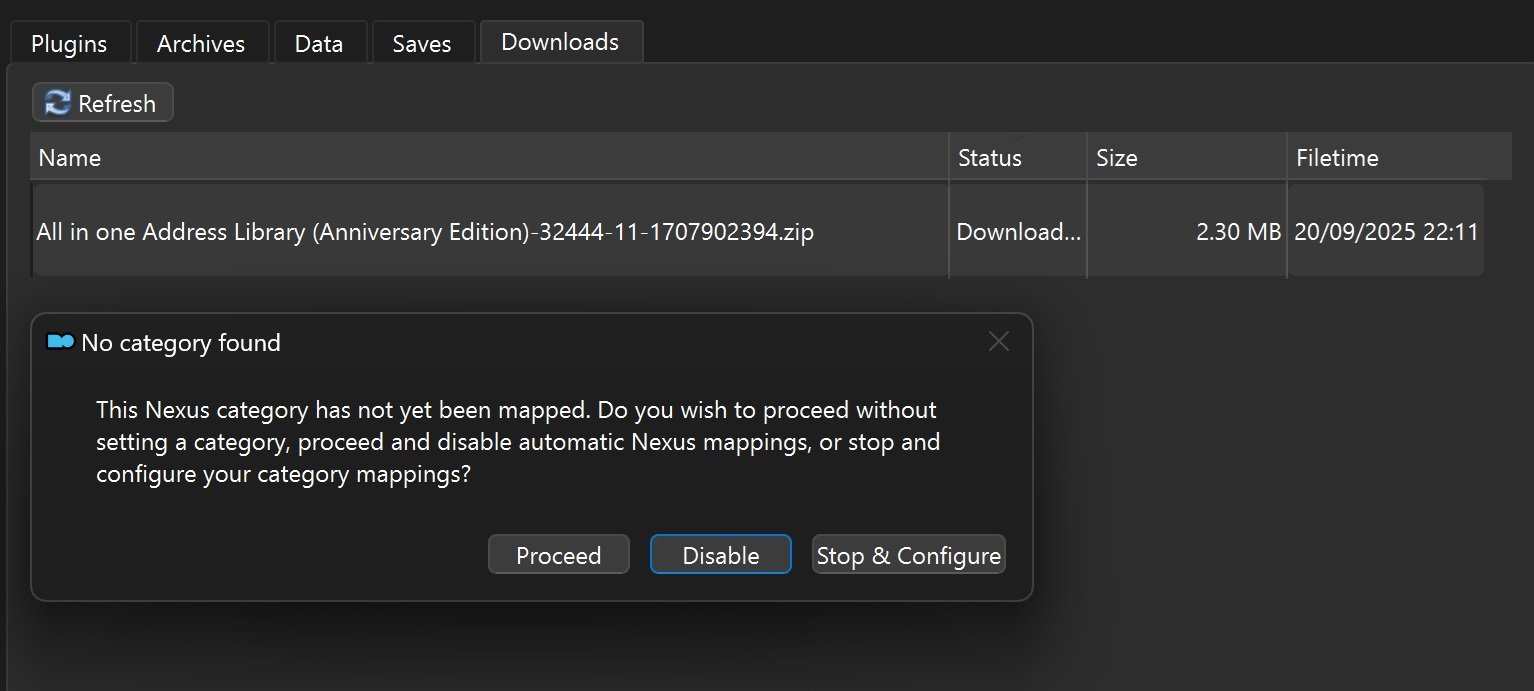1534x691 pixels.
Task: Click the Downloads tab
Action: 560,42
